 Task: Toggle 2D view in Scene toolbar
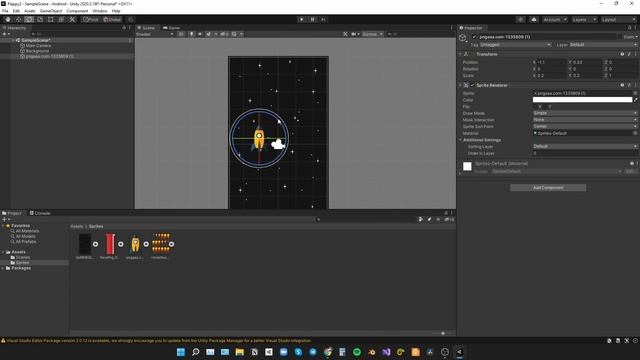(x=181, y=34)
